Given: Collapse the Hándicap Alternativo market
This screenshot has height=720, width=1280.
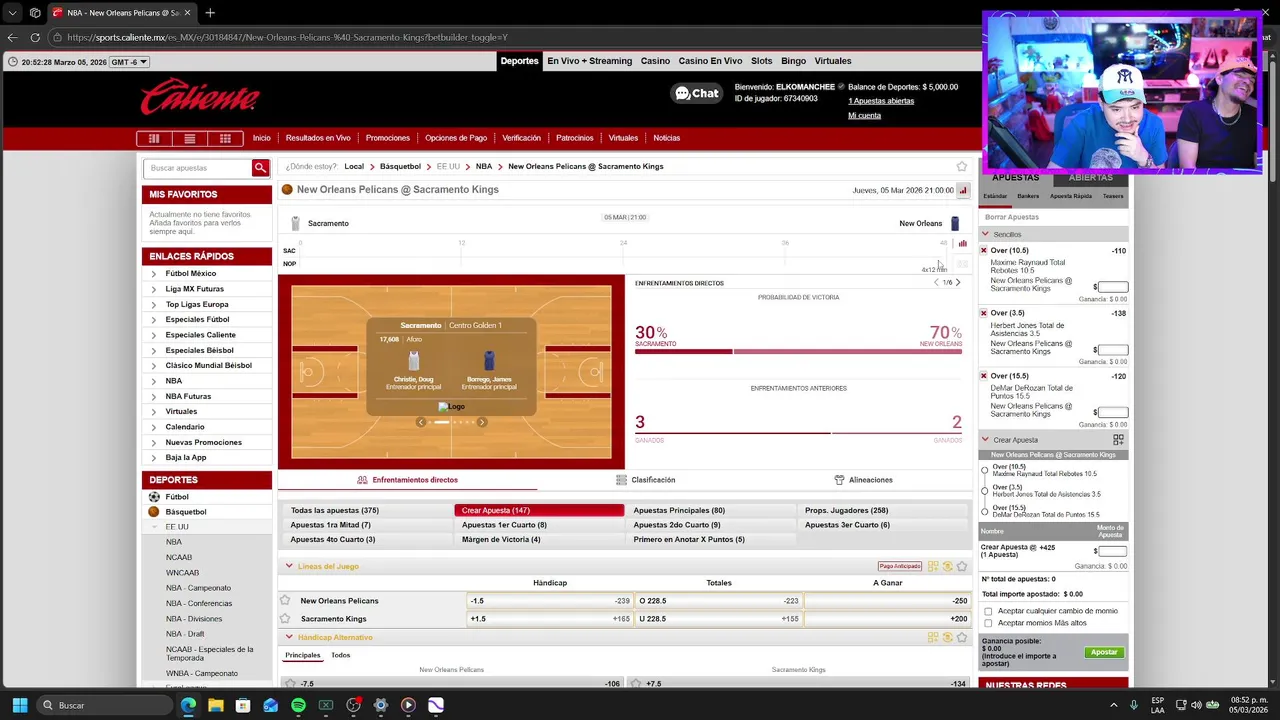Looking at the screenshot, I should (289, 637).
